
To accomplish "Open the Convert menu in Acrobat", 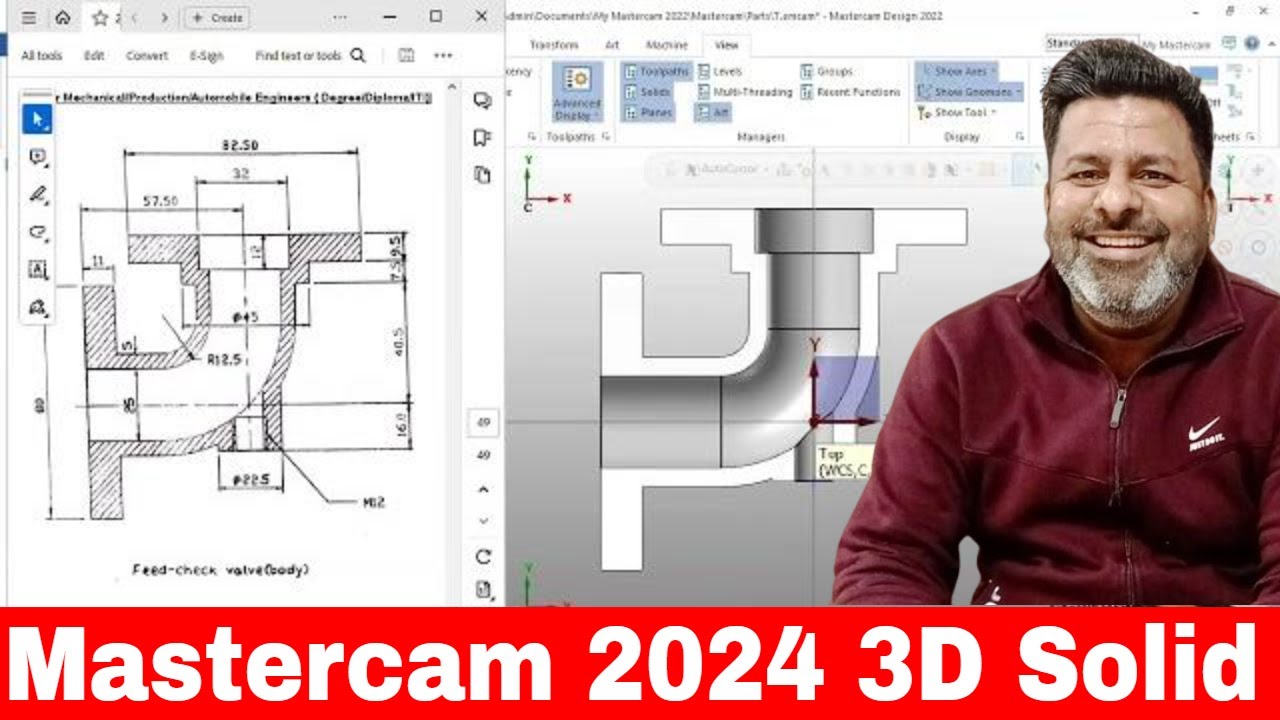I will tap(147, 56).
